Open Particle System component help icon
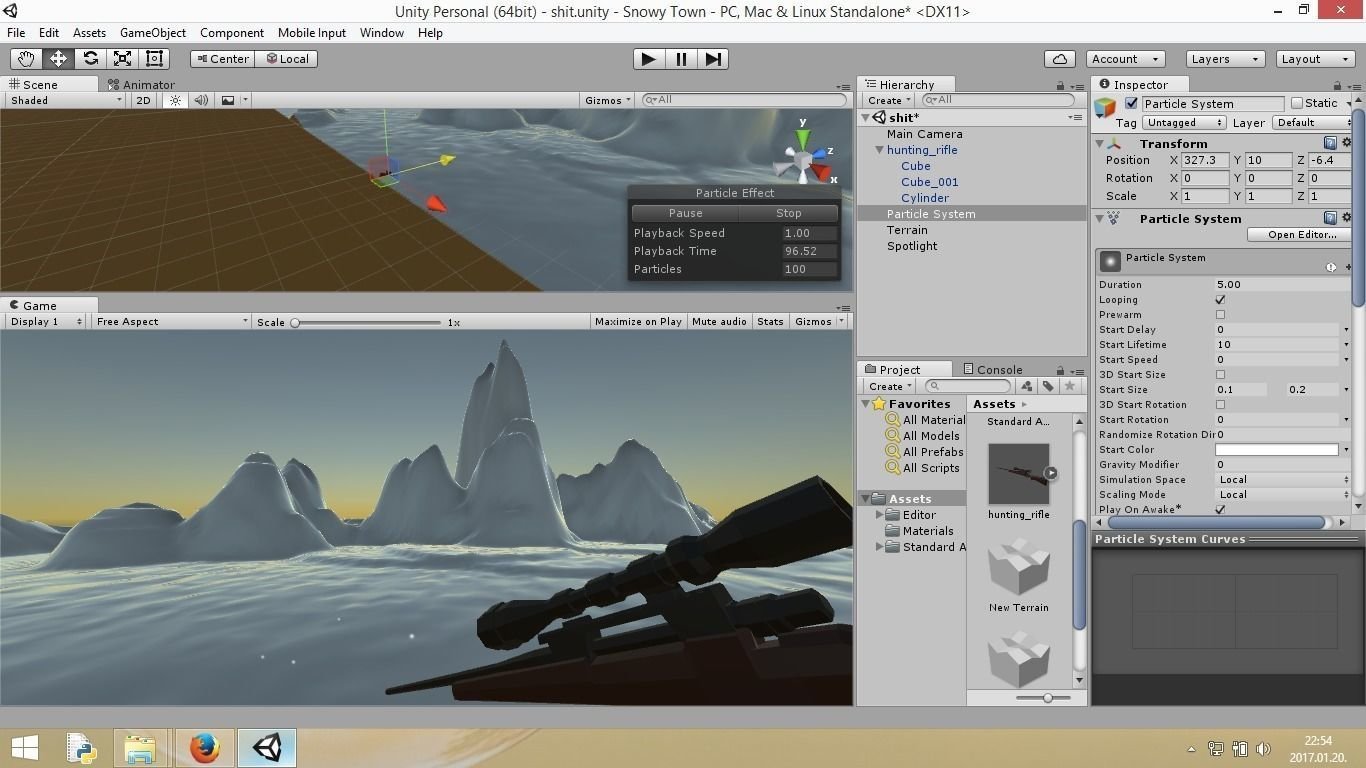The image size is (1366, 768). (x=1330, y=218)
